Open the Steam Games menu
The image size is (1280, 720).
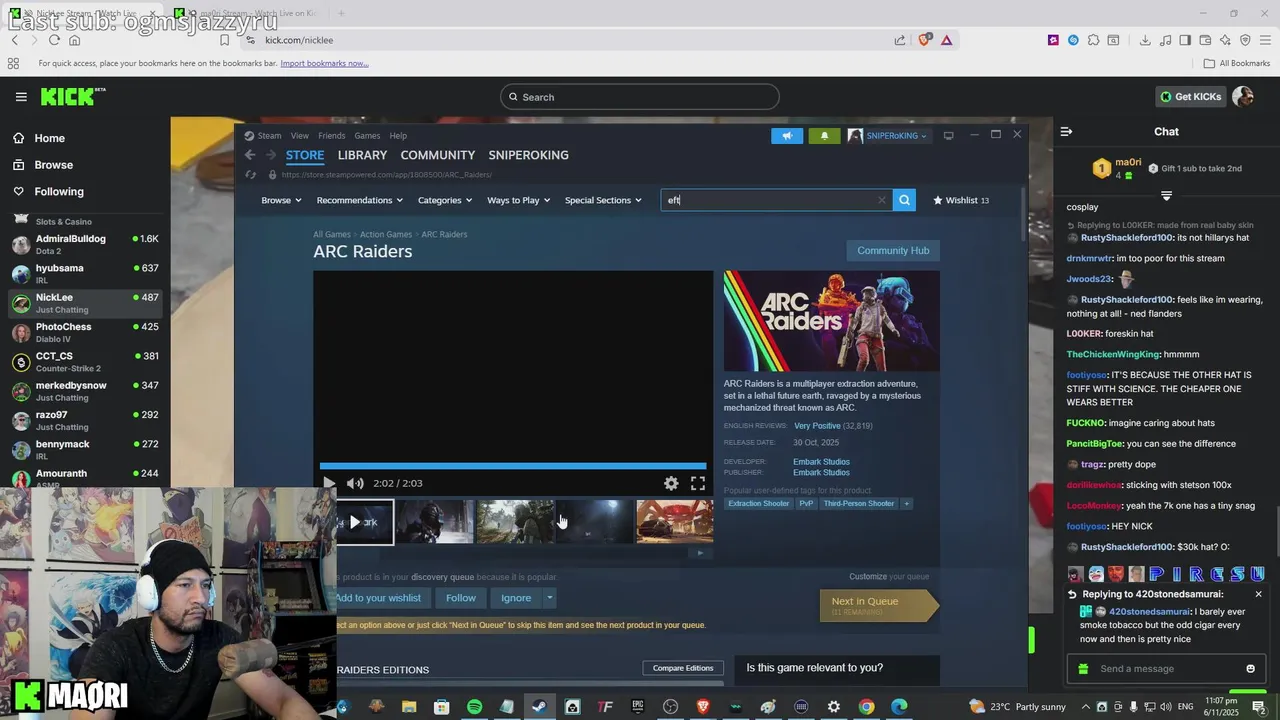pos(367,136)
